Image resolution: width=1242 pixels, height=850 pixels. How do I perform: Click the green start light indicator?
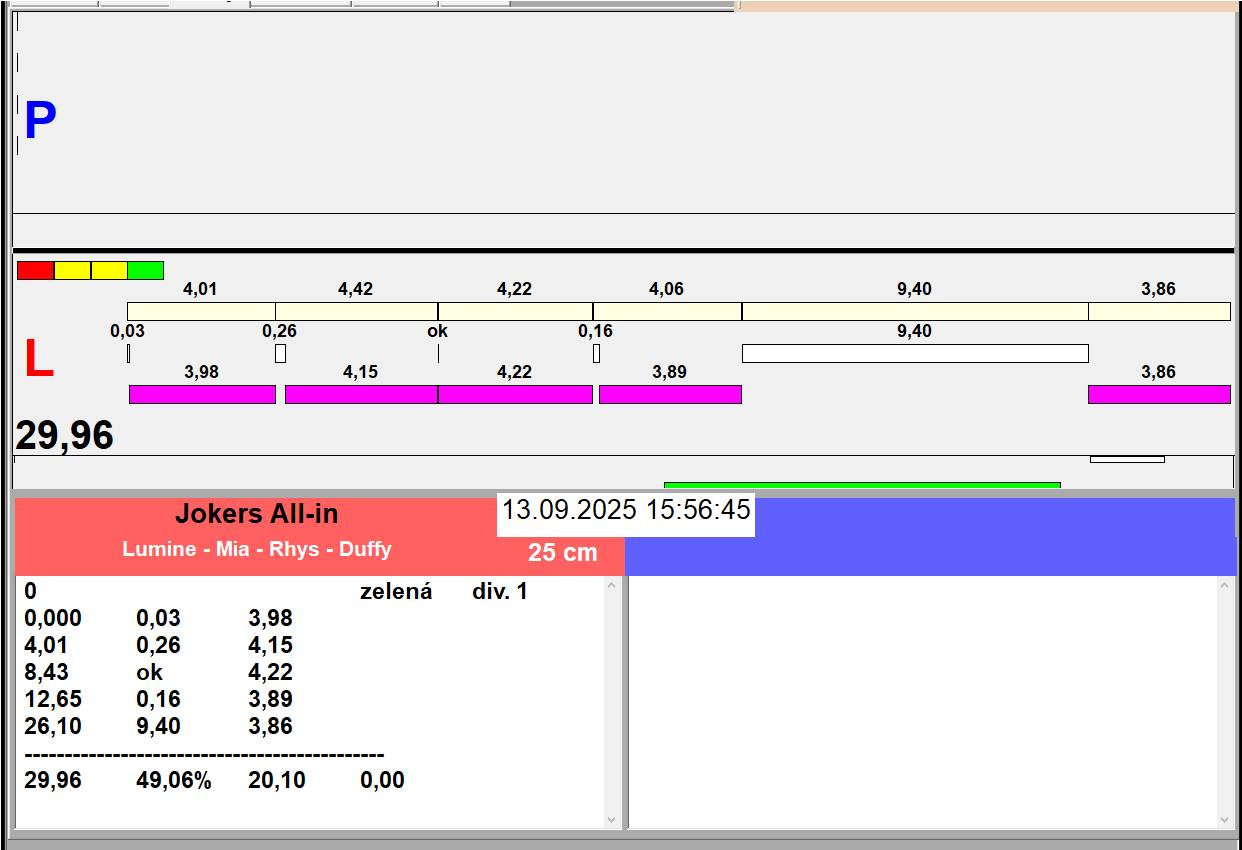[x=145, y=270]
